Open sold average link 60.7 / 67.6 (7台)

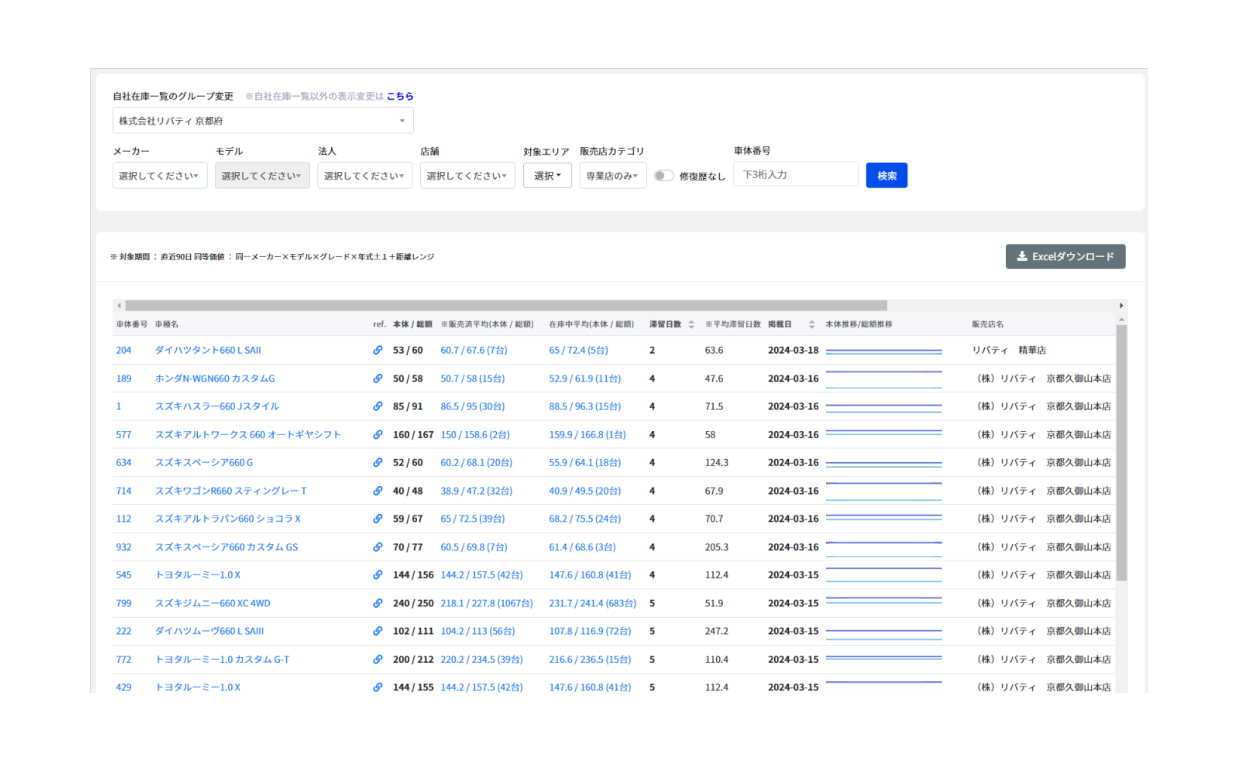tap(474, 351)
